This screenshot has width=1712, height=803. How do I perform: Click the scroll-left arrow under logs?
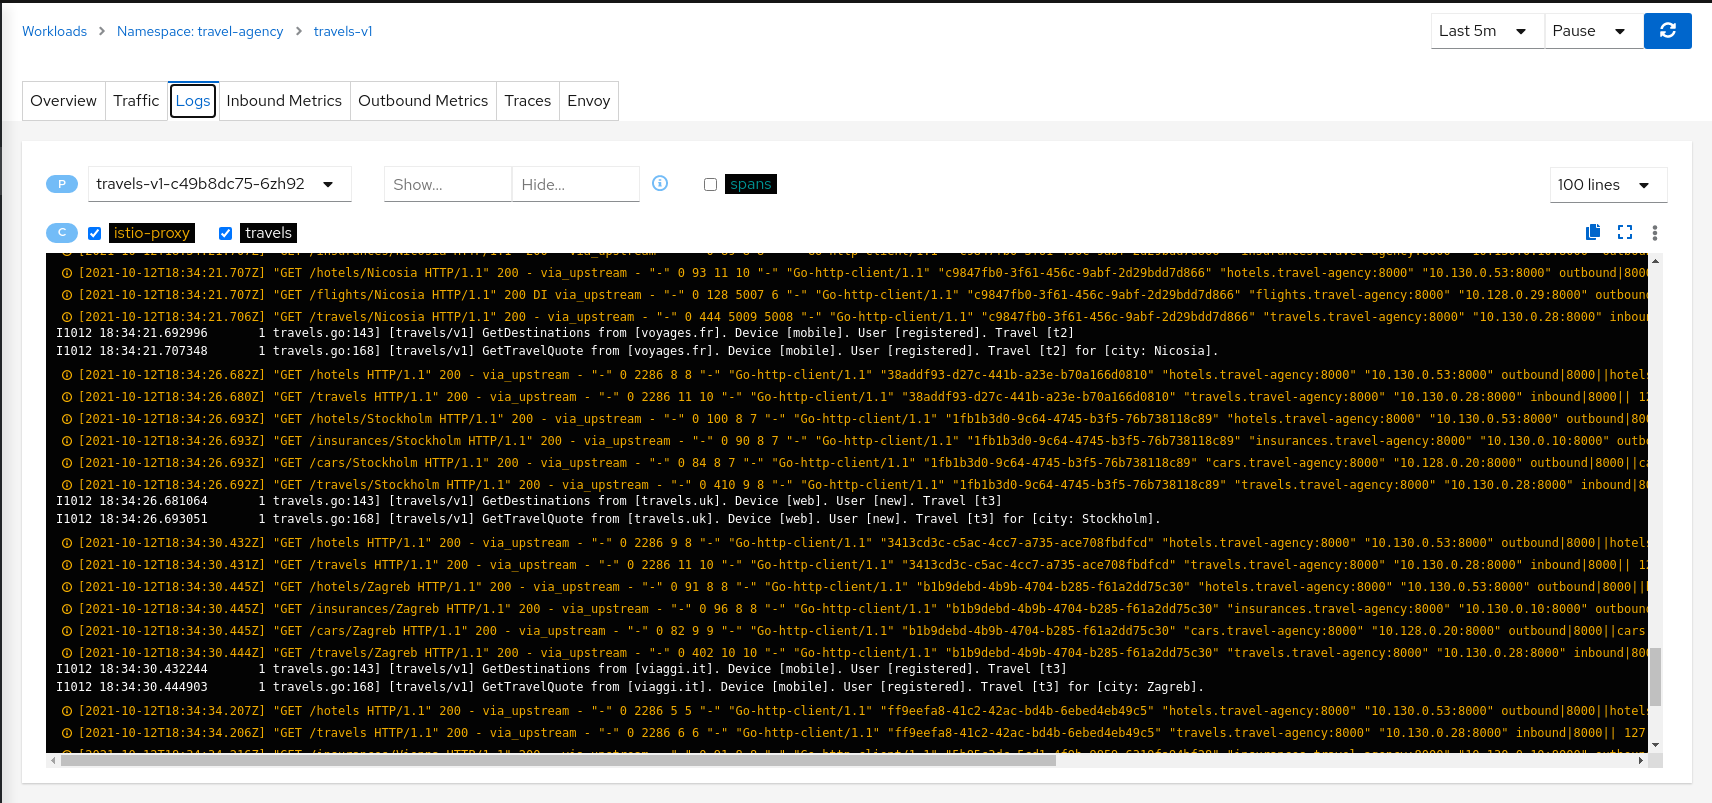click(53, 760)
